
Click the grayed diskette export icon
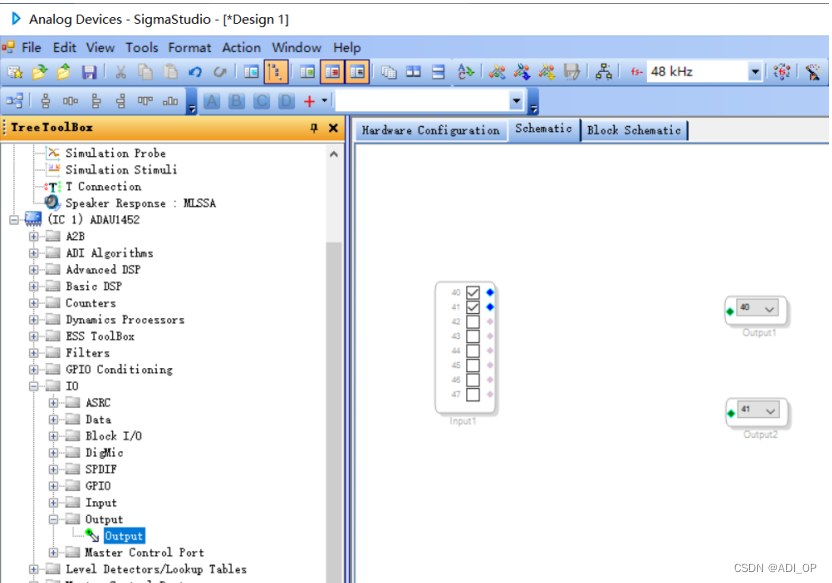pos(571,72)
